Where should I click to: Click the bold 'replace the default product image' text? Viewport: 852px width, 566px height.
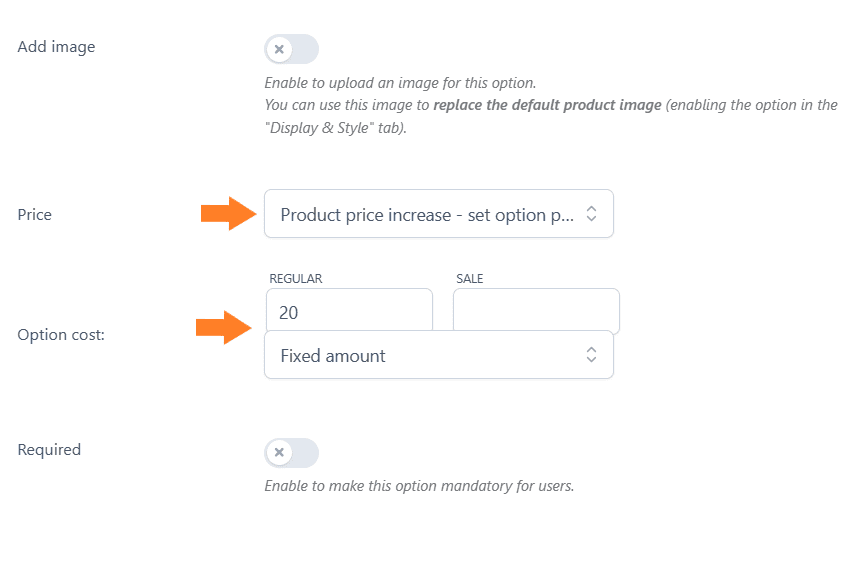tap(547, 105)
